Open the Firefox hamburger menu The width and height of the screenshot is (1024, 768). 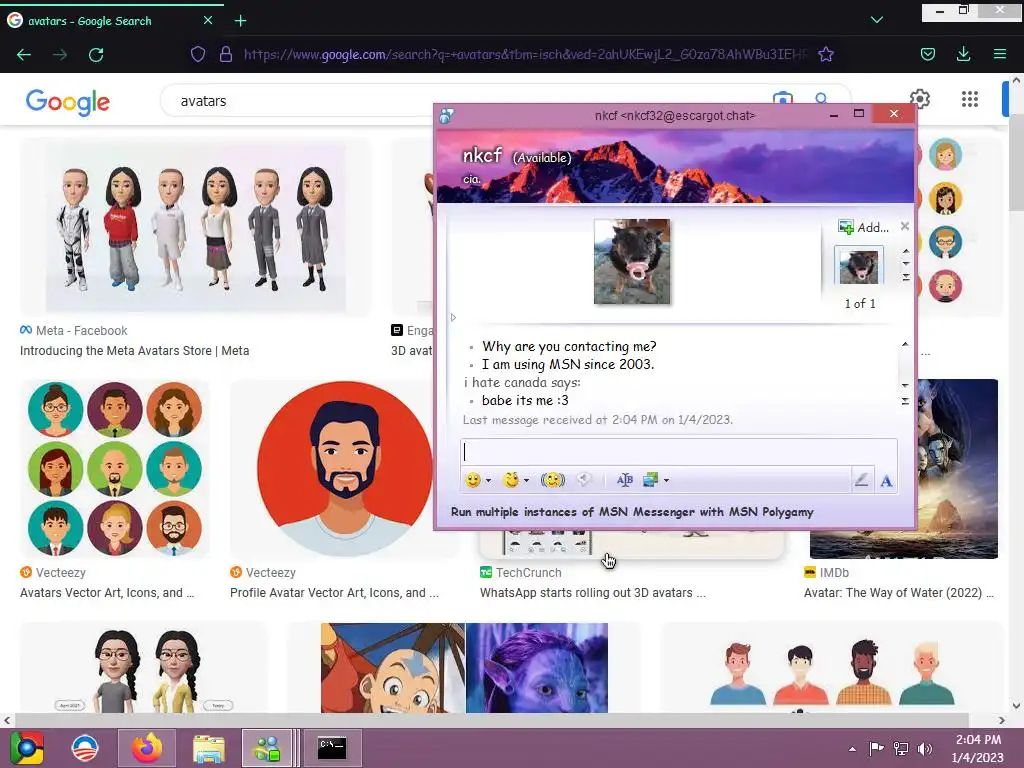(x=1000, y=54)
